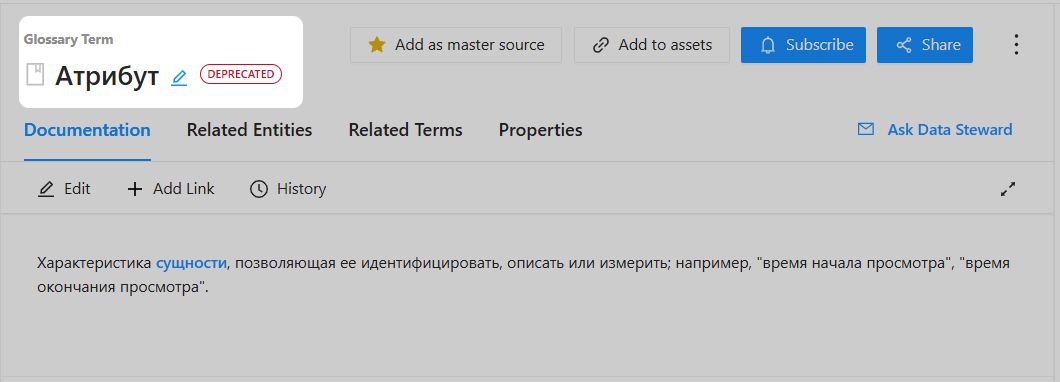Click the DEPRECATED status badge

click(x=241, y=74)
